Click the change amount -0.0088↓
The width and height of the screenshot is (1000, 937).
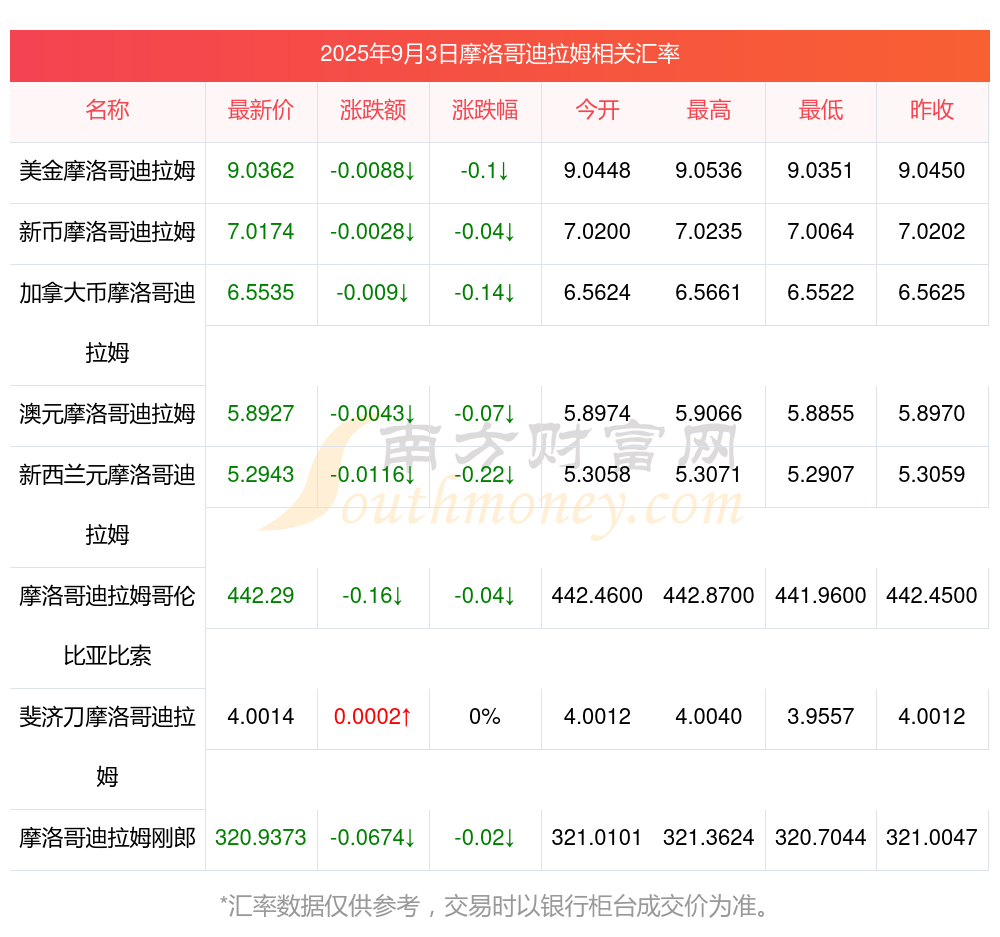(373, 171)
